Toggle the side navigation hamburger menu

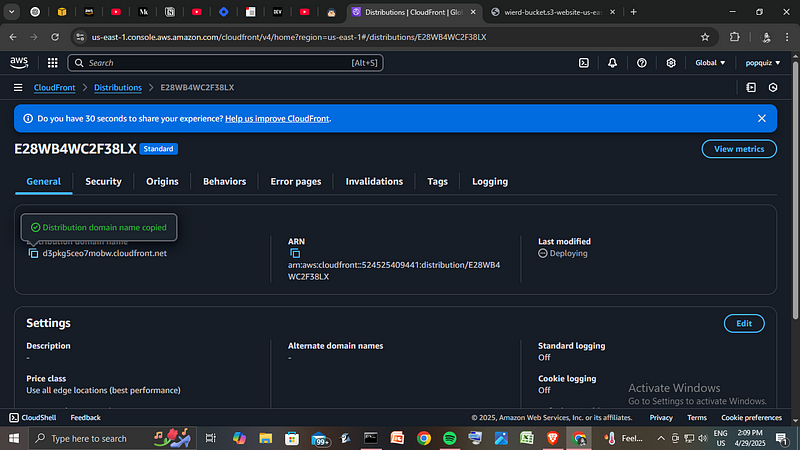click(18, 88)
